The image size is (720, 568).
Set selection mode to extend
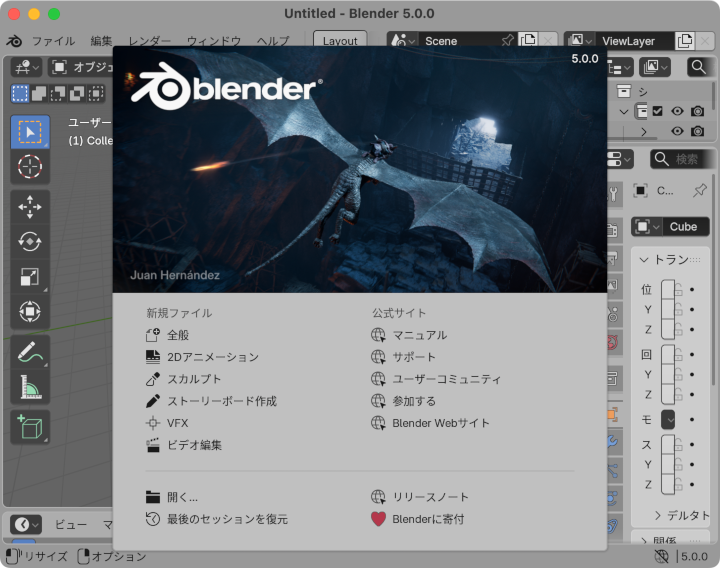[39, 93]
